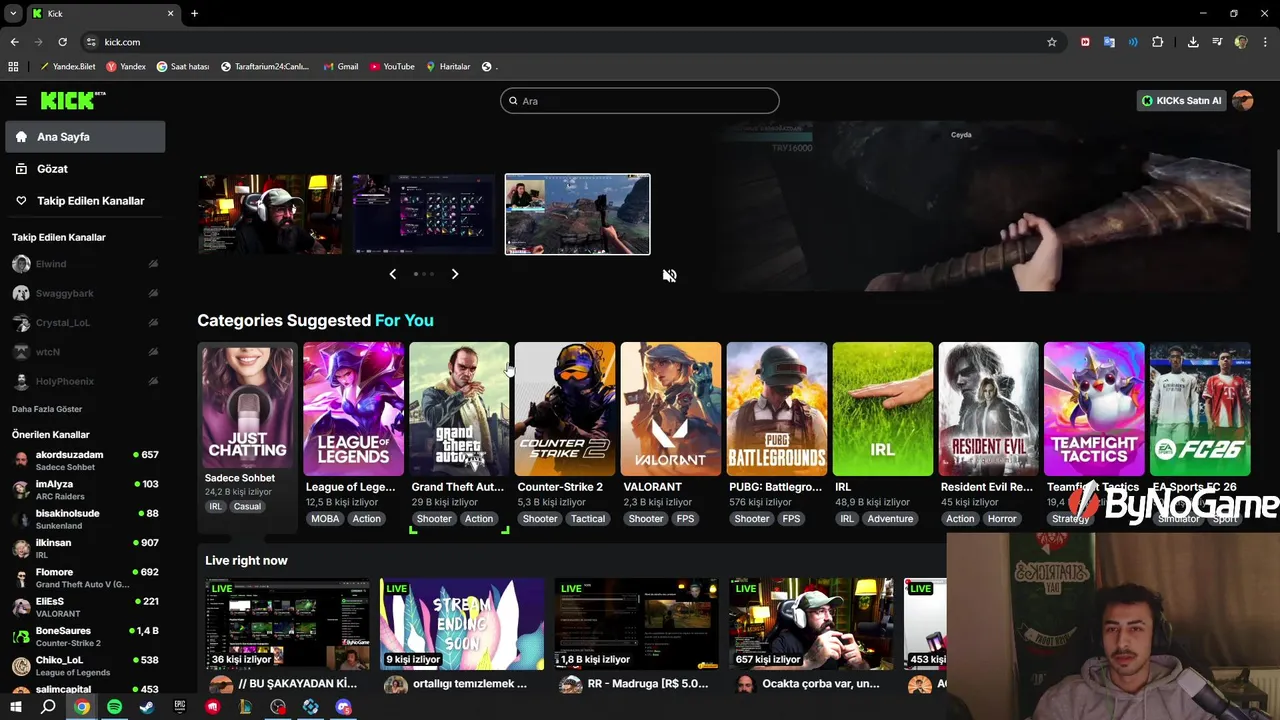Image resolution: width=1280 pixels, height=720 pixels.
Task: Open recommended channel BoneSaures
Action: [x=85, y=636]
